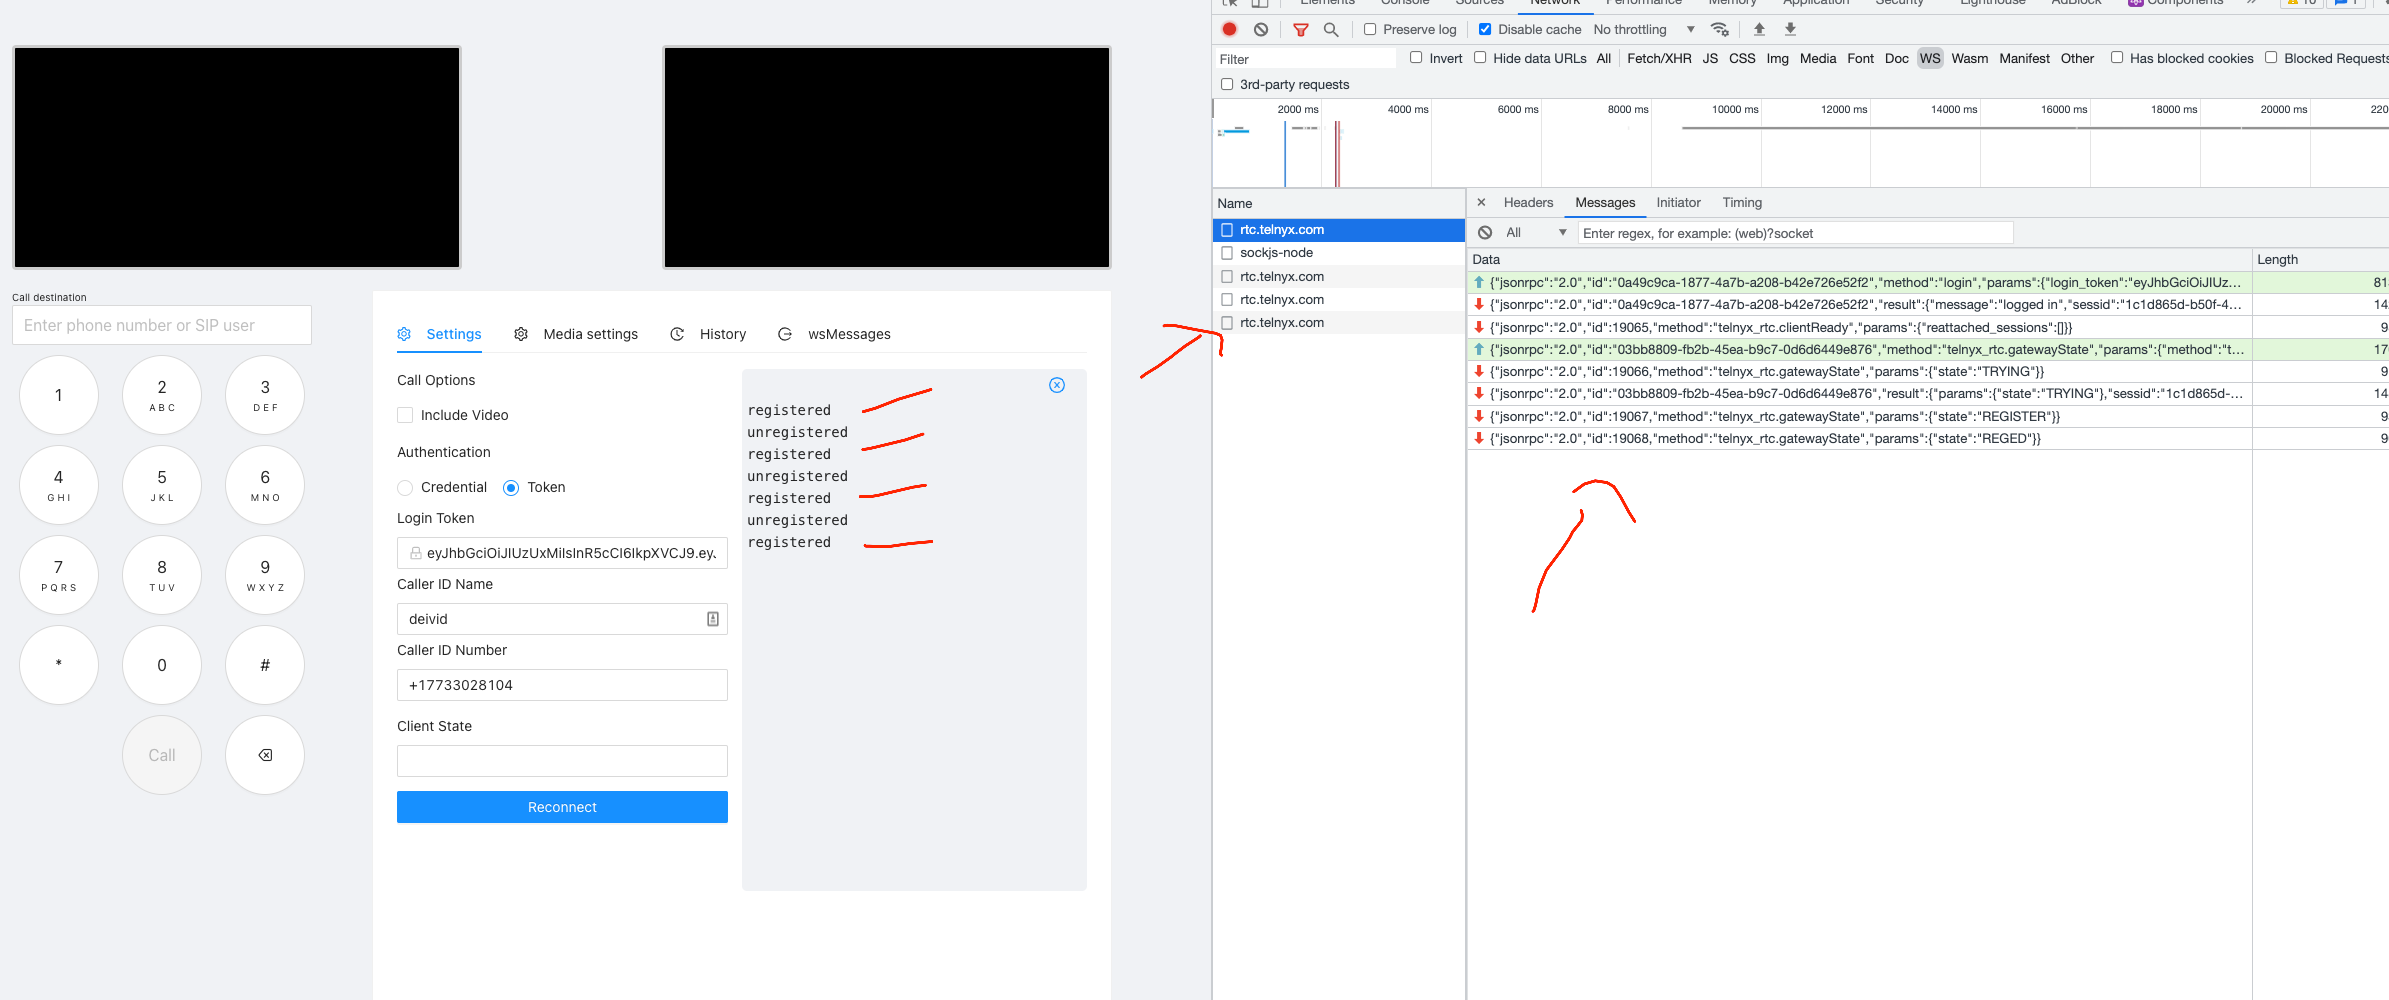
Task: Import HAR file
Action: pos(1759,29)
